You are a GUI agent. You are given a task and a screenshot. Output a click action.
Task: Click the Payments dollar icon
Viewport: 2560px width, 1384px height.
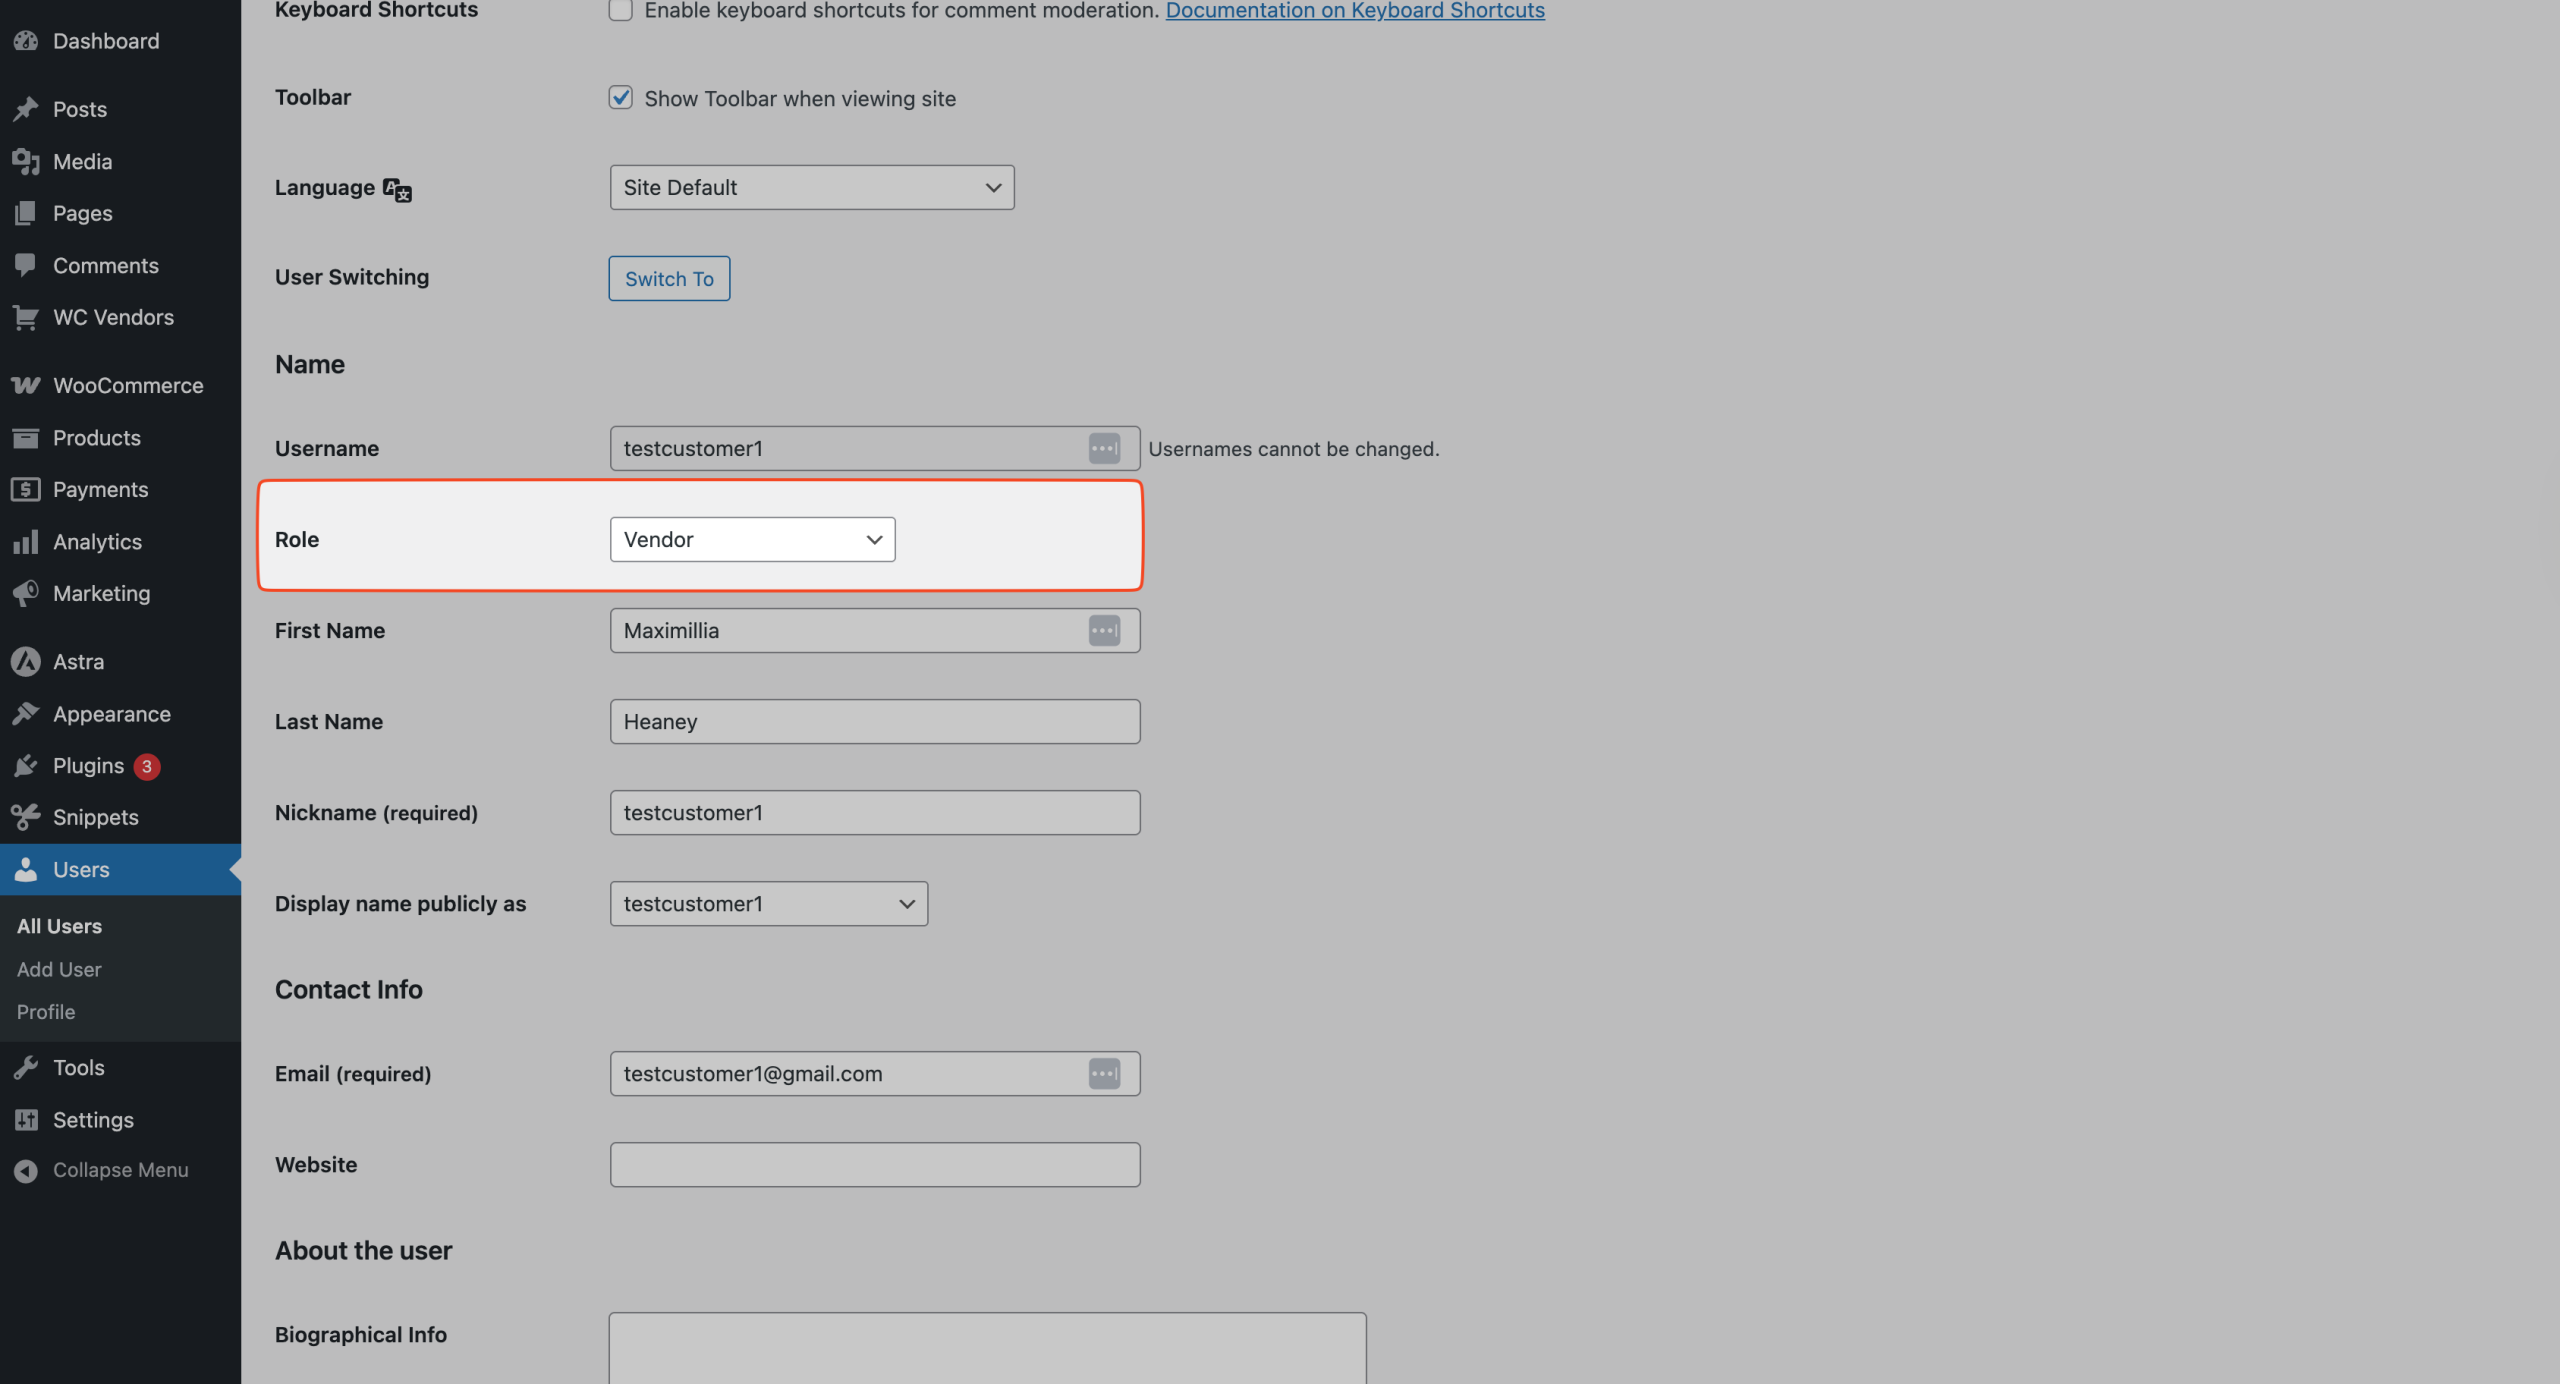click(26, 489)
